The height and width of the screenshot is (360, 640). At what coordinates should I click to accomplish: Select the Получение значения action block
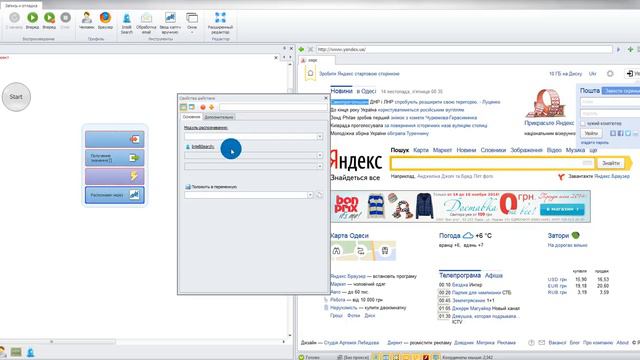pos(115,158)
